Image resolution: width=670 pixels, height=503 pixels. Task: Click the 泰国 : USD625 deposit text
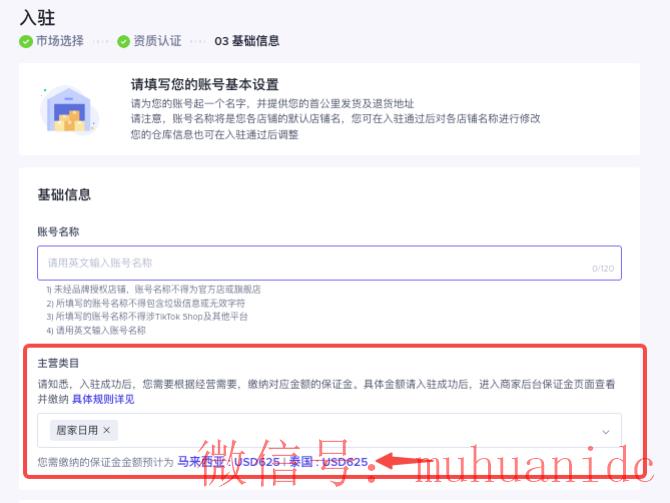pyautogui.click(x=328, y=462)
